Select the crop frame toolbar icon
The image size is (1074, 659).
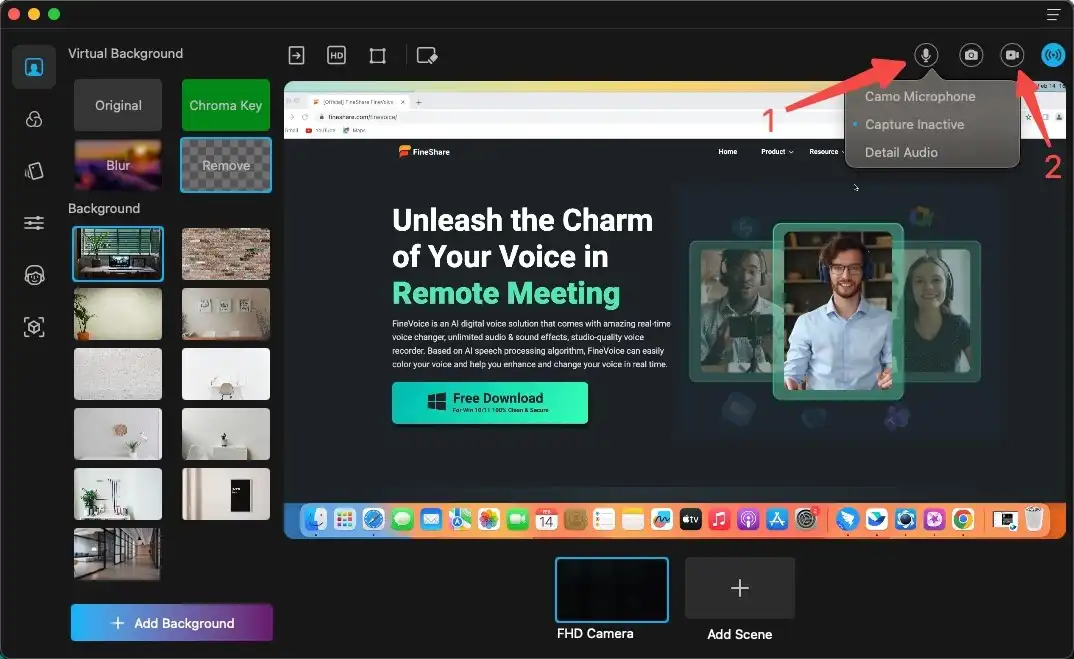377,55
